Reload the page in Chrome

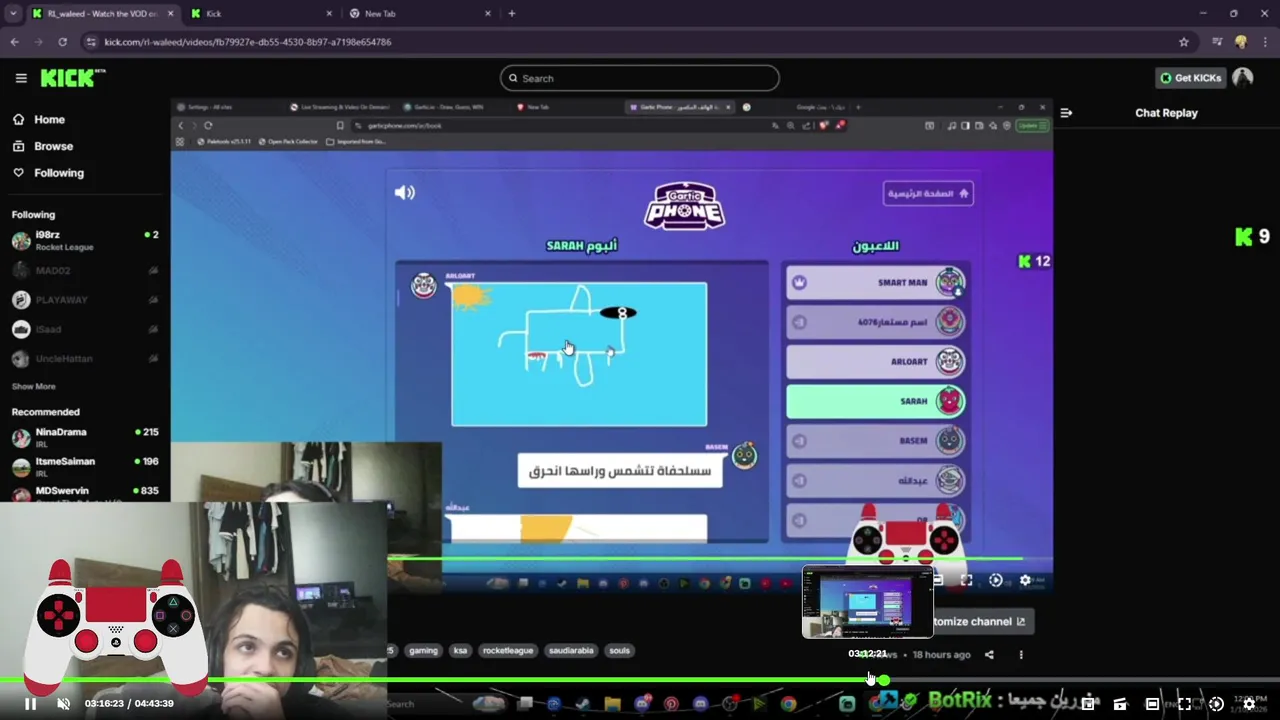click(x=62, y=42)
